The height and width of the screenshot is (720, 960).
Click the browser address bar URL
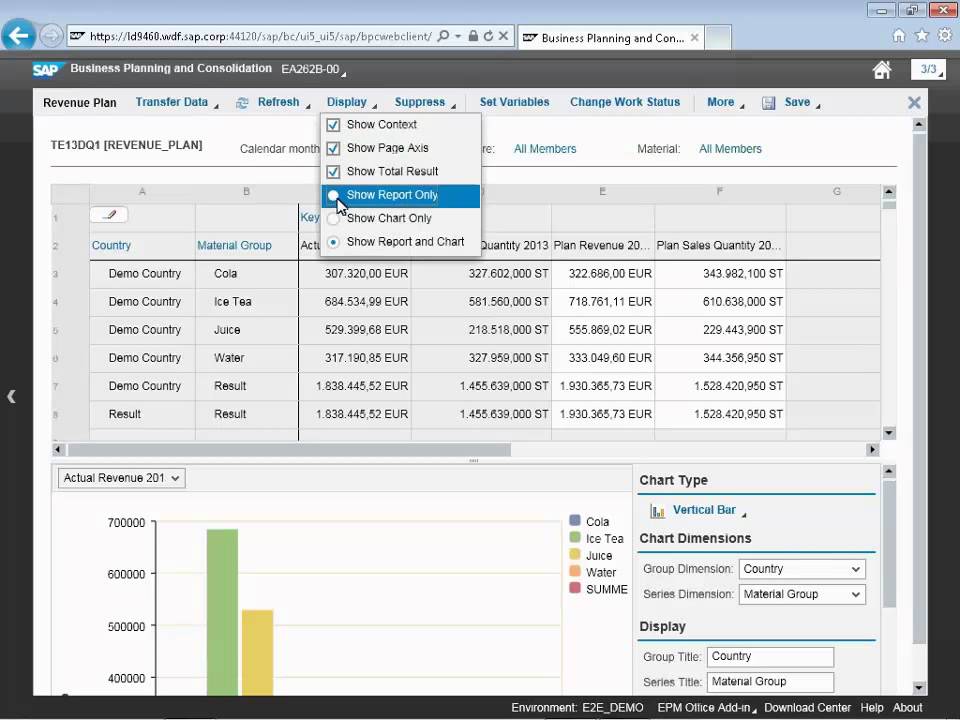pyautogui.click(x=260, y=36)
